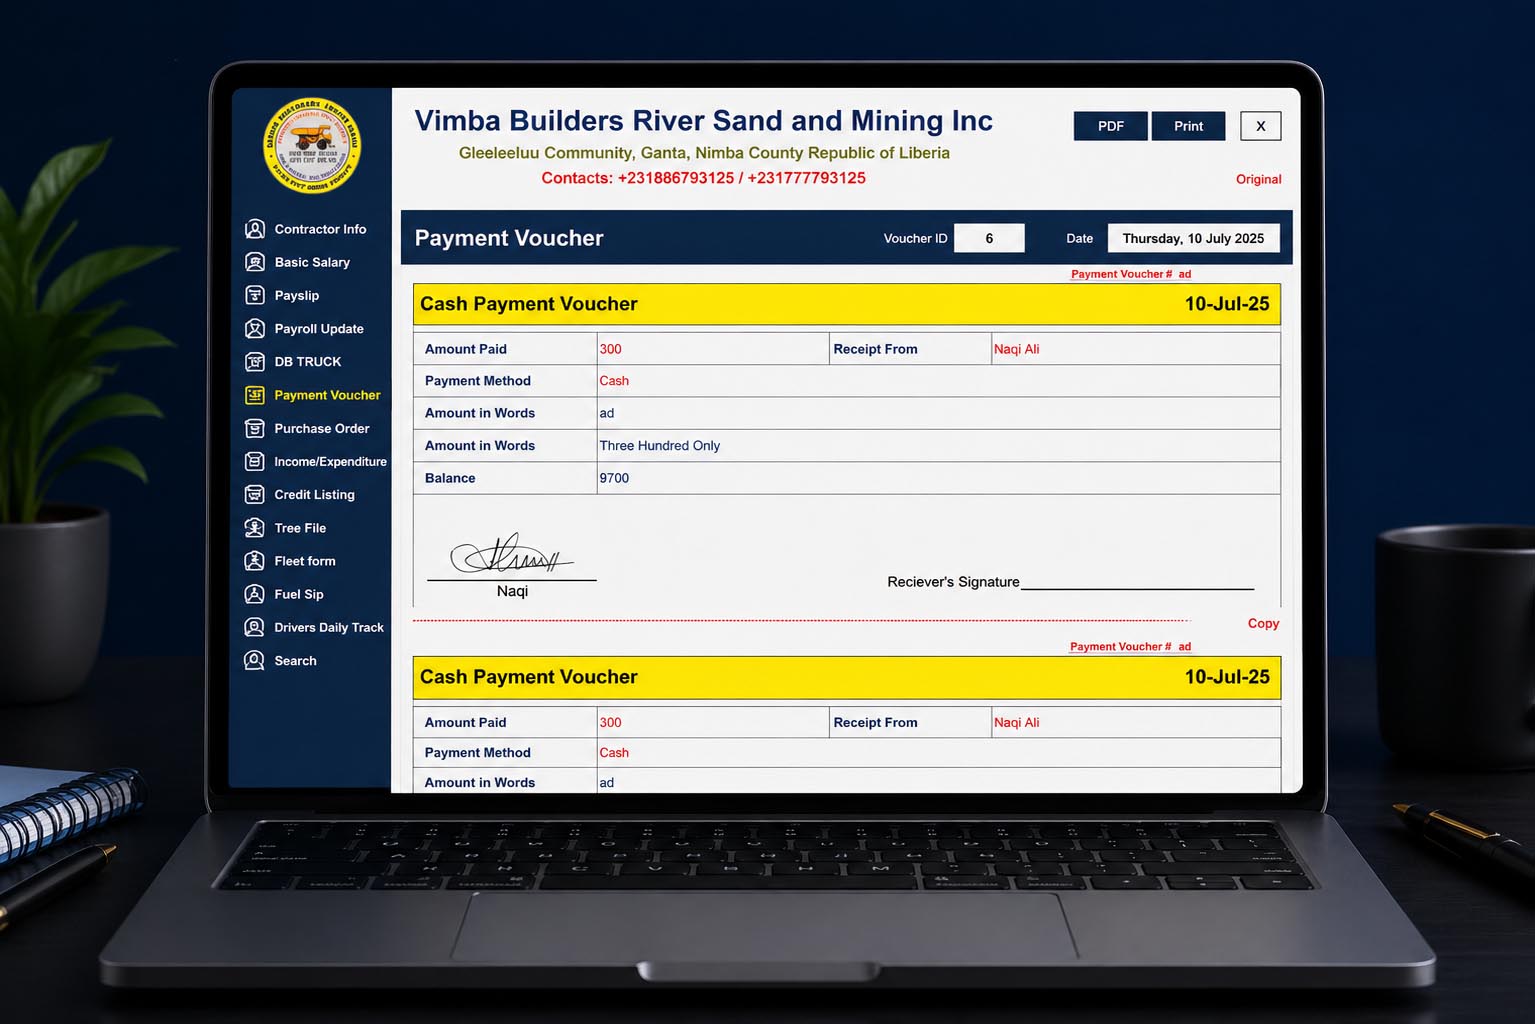Click Receipt From value Naqi Ali in original

(1016, 349)
